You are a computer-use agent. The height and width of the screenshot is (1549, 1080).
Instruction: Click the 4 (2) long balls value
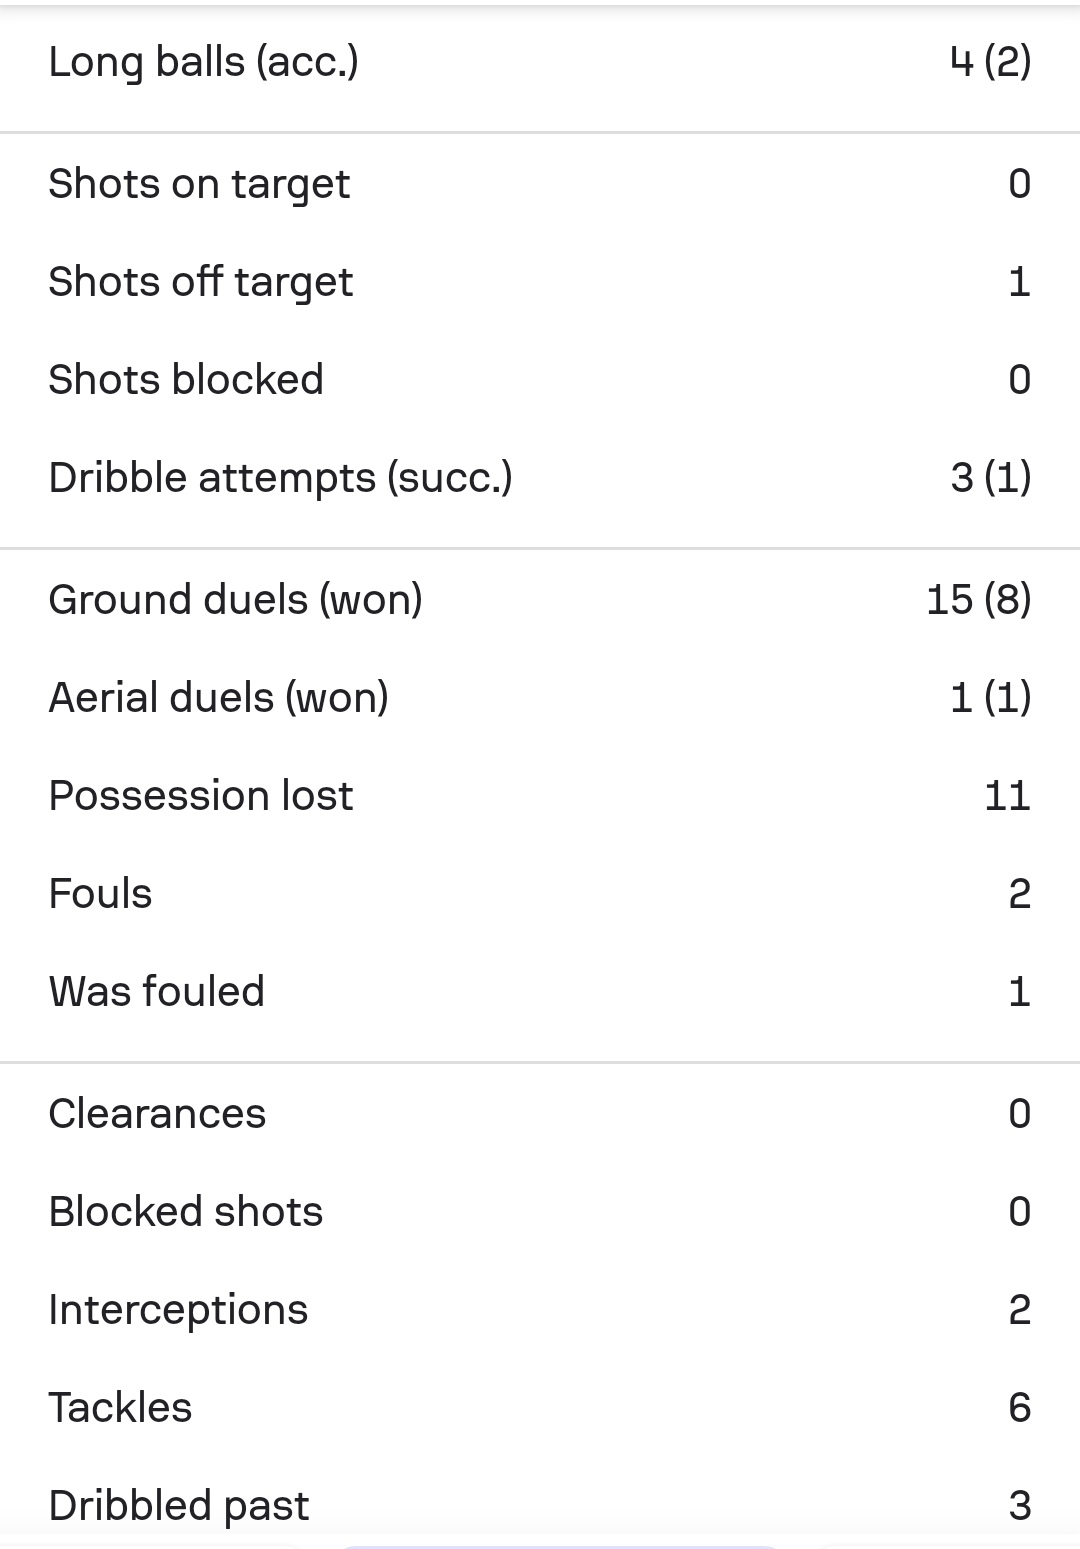pos(990,62)
